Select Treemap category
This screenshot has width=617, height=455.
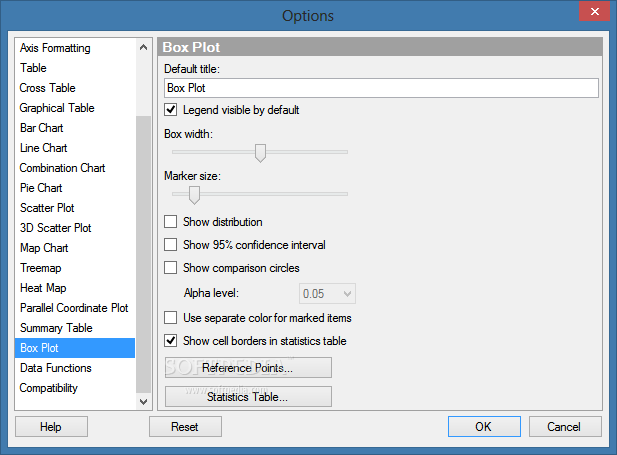pyautogui.click(x=75, y=268)
